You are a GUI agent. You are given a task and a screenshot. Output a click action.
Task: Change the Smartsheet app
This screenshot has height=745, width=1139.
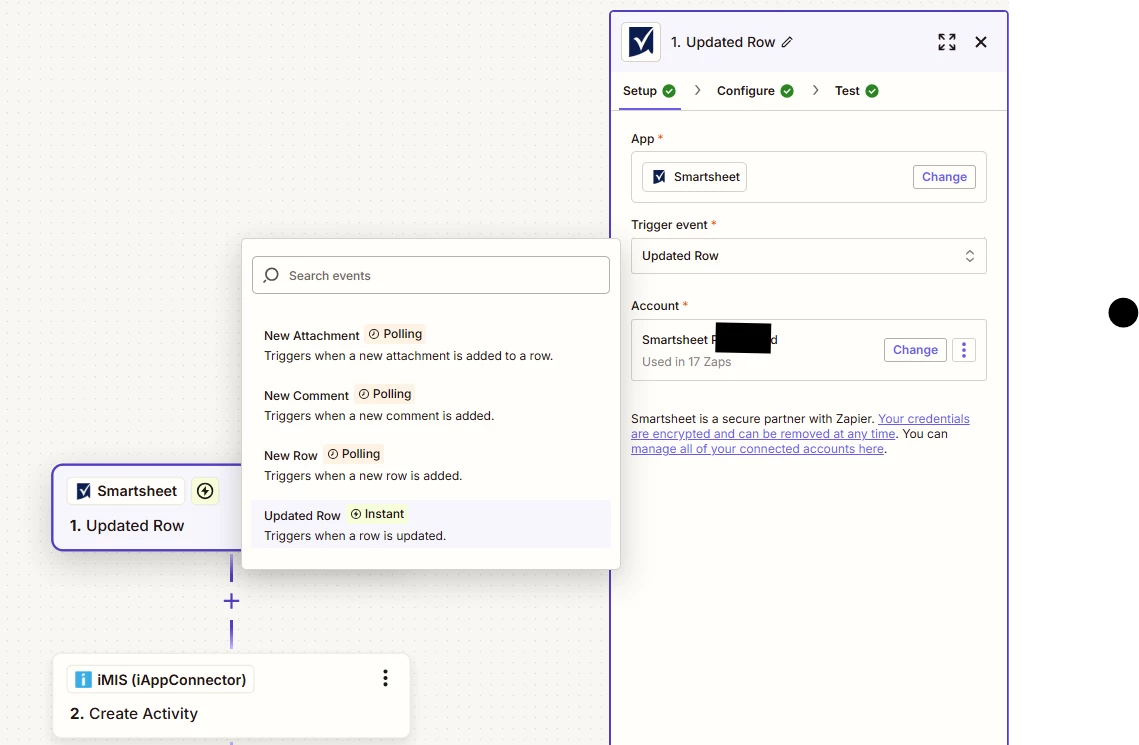point(944,176)
